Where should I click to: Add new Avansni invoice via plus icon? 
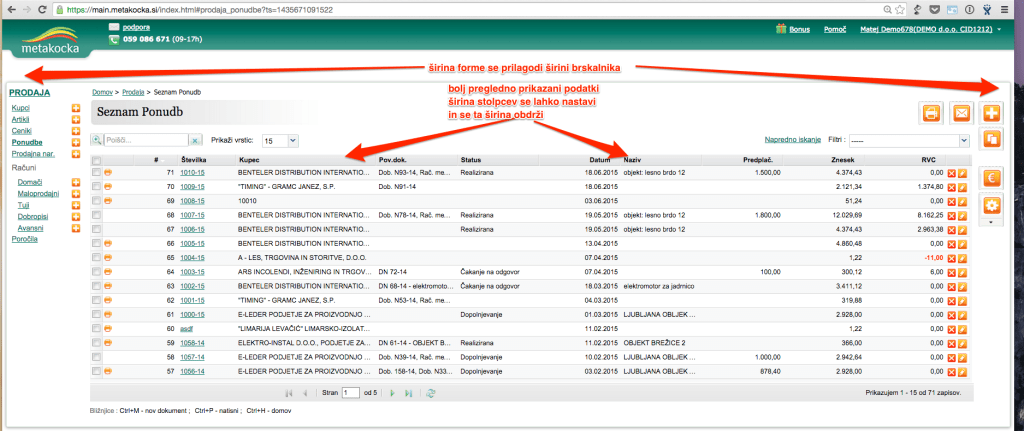click(x=76, y=228)
